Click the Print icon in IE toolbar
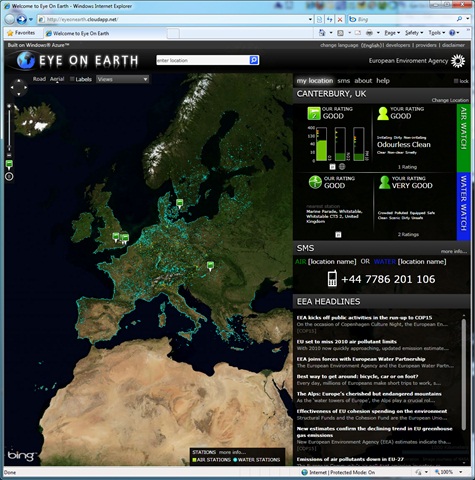475x480 pixels. (369, 33)
